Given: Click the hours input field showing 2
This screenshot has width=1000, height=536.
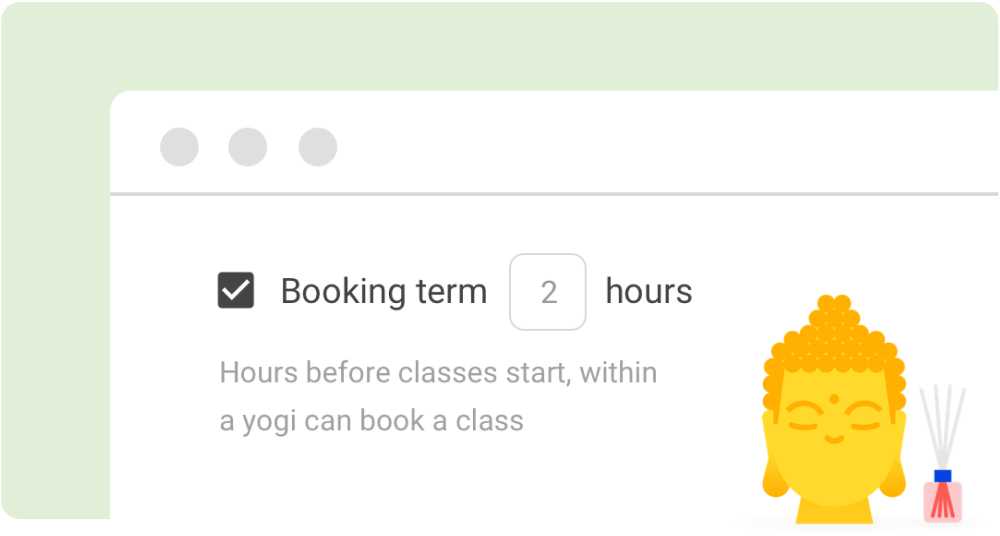Looking at the screenshot, I should click(x=548, y=292).
